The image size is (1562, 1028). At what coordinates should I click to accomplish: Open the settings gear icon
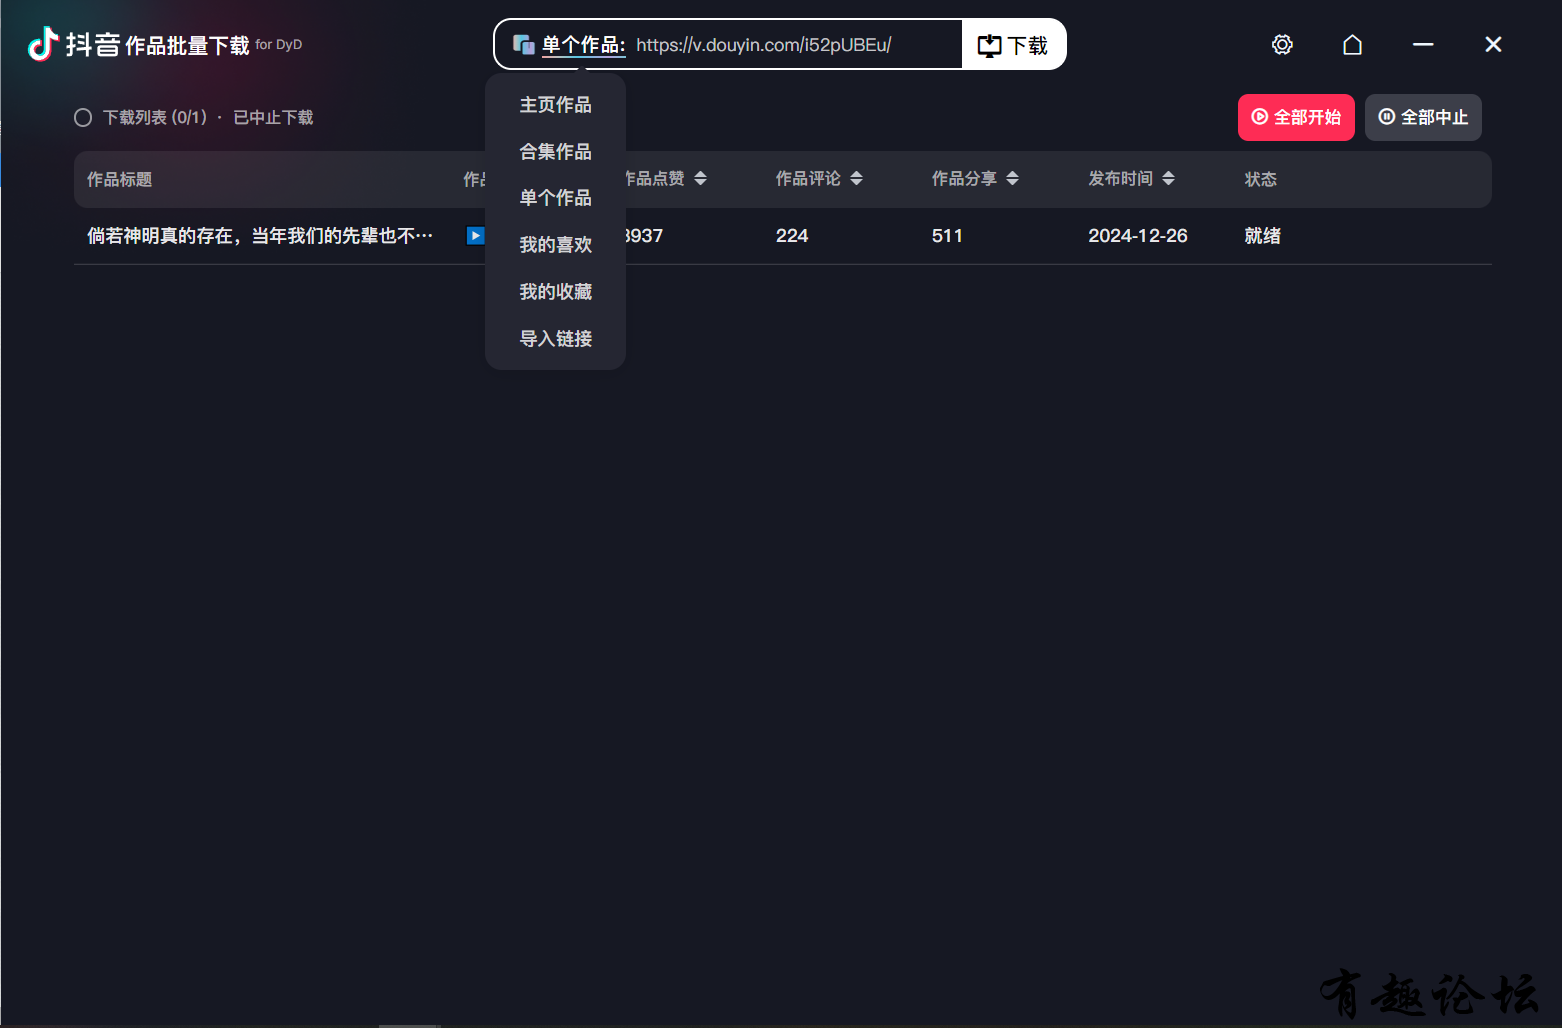click(x=1282, y=44)
